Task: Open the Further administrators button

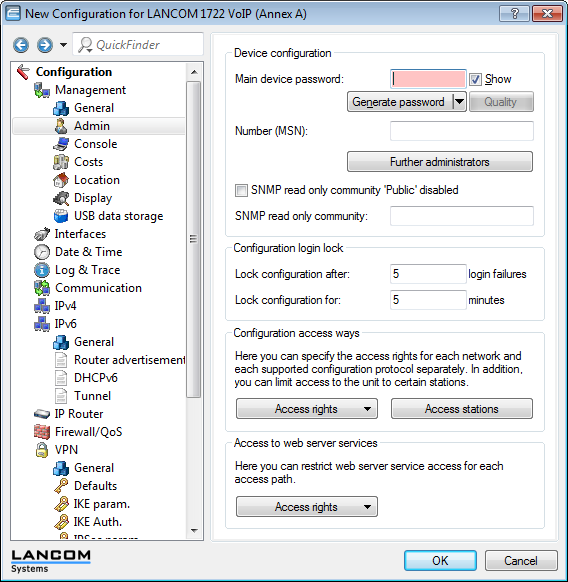Action: pyautogui.click(x=440, y=162)
